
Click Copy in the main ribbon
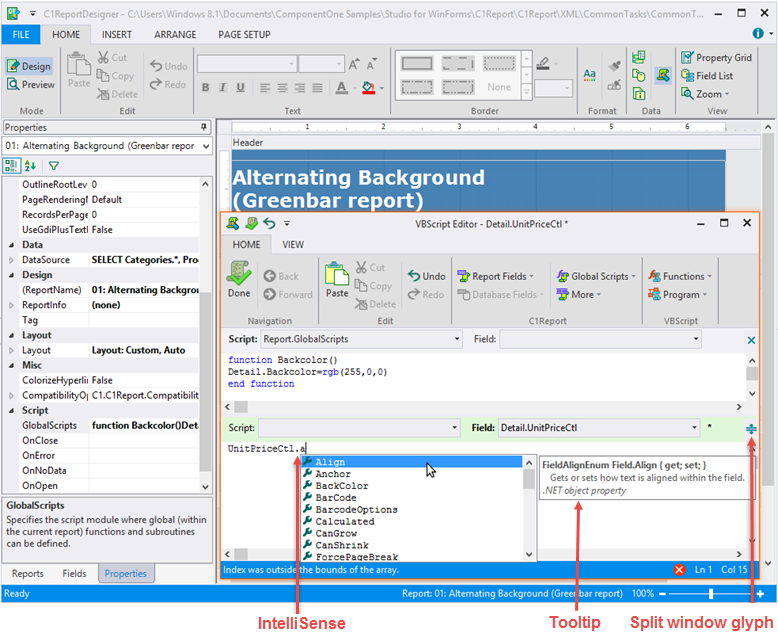coord(115,76)
